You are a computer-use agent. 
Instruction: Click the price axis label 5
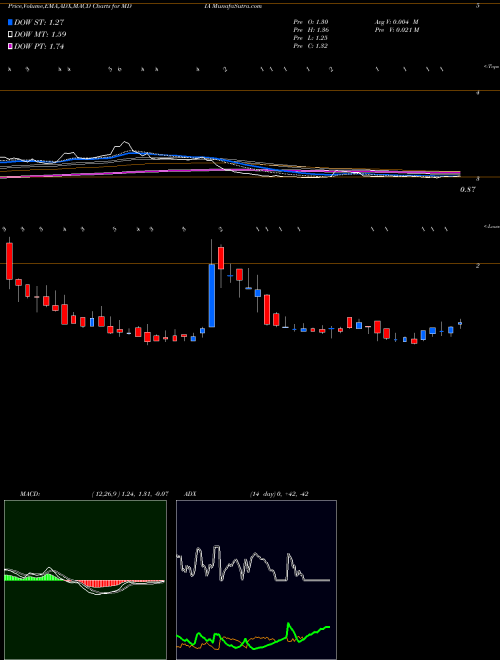pyautogui.click(x=478, y=6)
